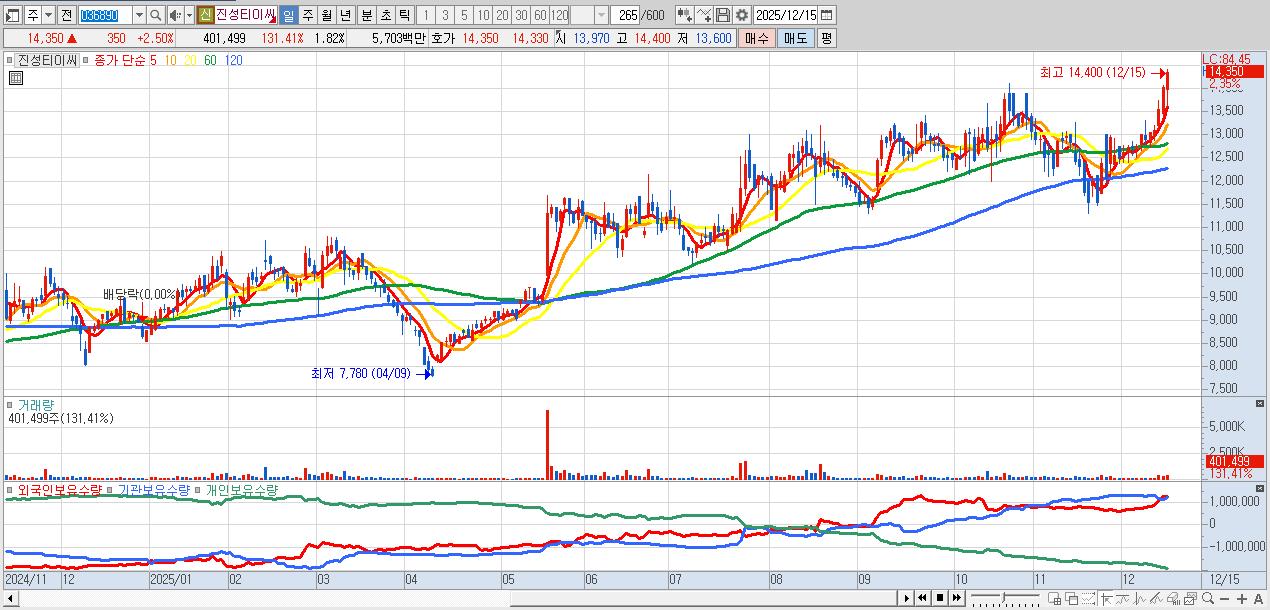Select interval preset 1
The width and height of the screenshot is (1270, 610).
tap(426, 15)
